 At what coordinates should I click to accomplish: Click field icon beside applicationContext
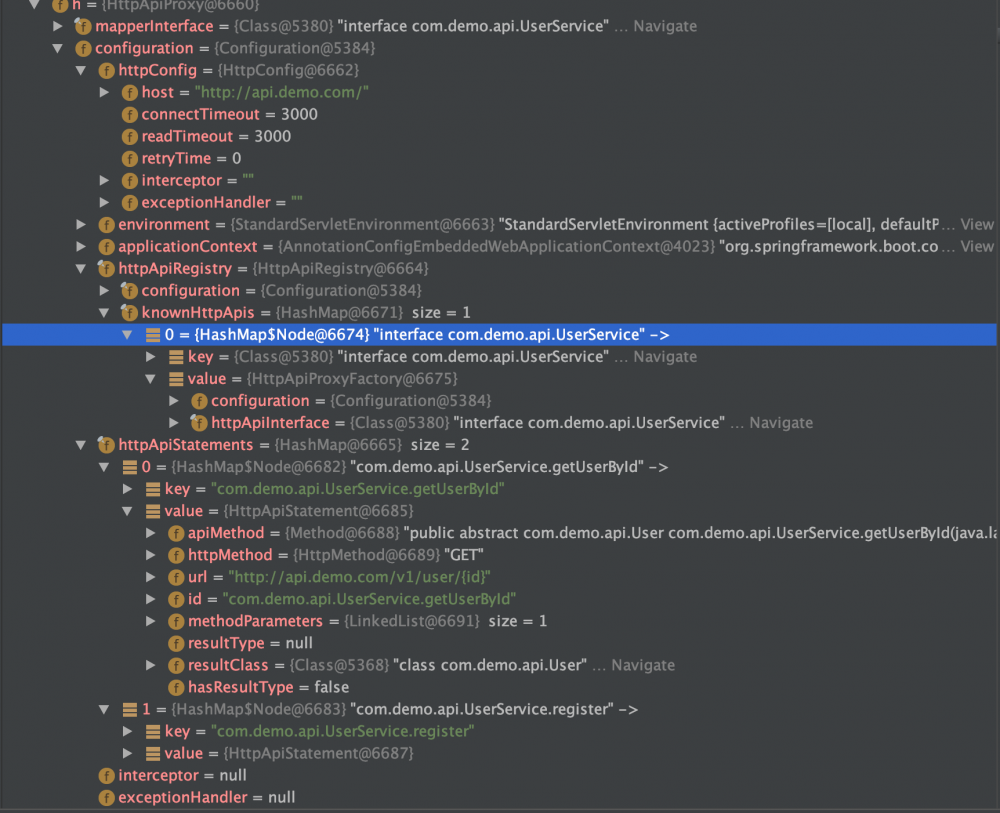[106, 247]
